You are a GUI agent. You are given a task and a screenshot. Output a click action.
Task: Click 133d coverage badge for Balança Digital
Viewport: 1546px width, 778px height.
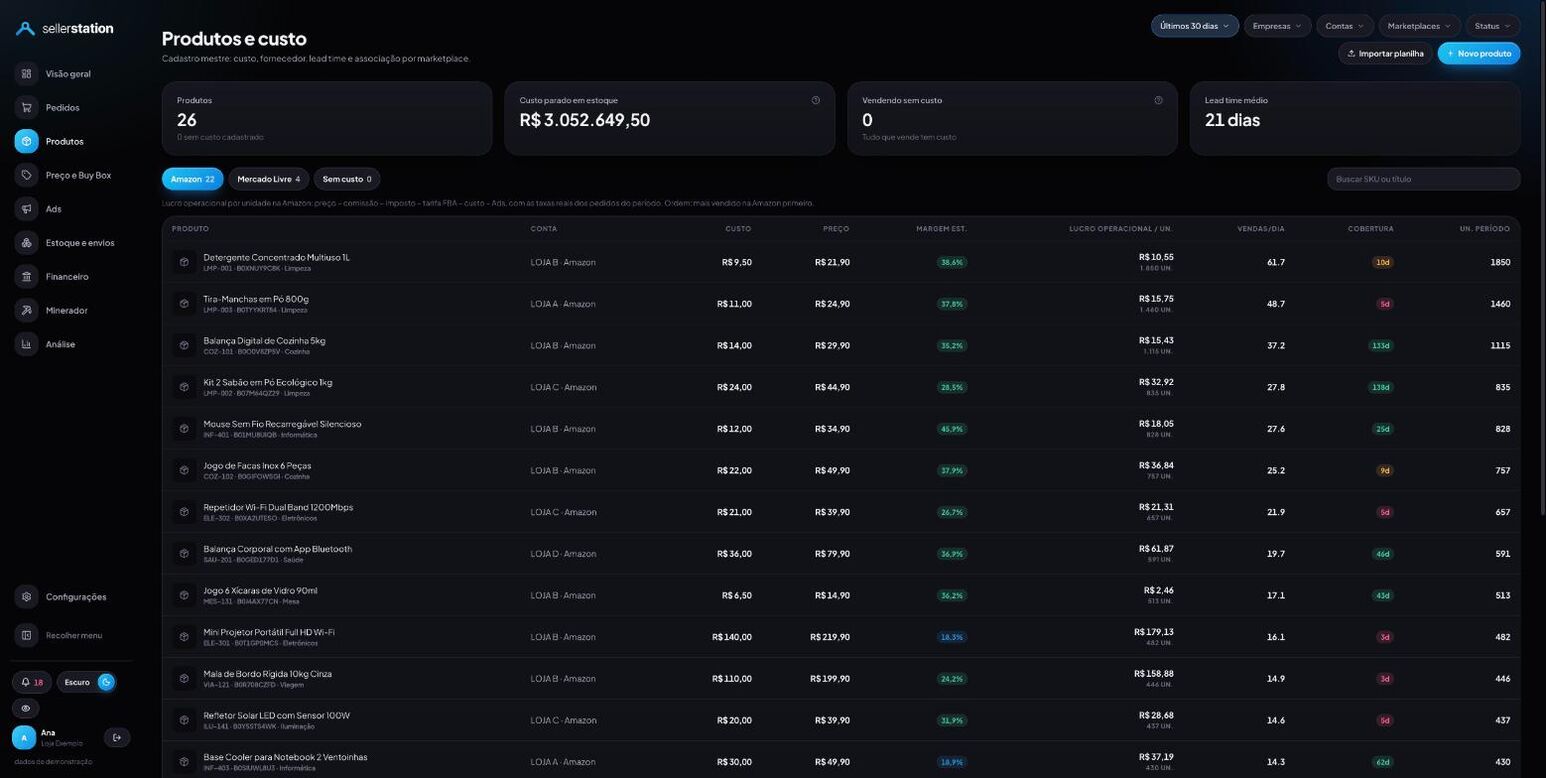1381,346
